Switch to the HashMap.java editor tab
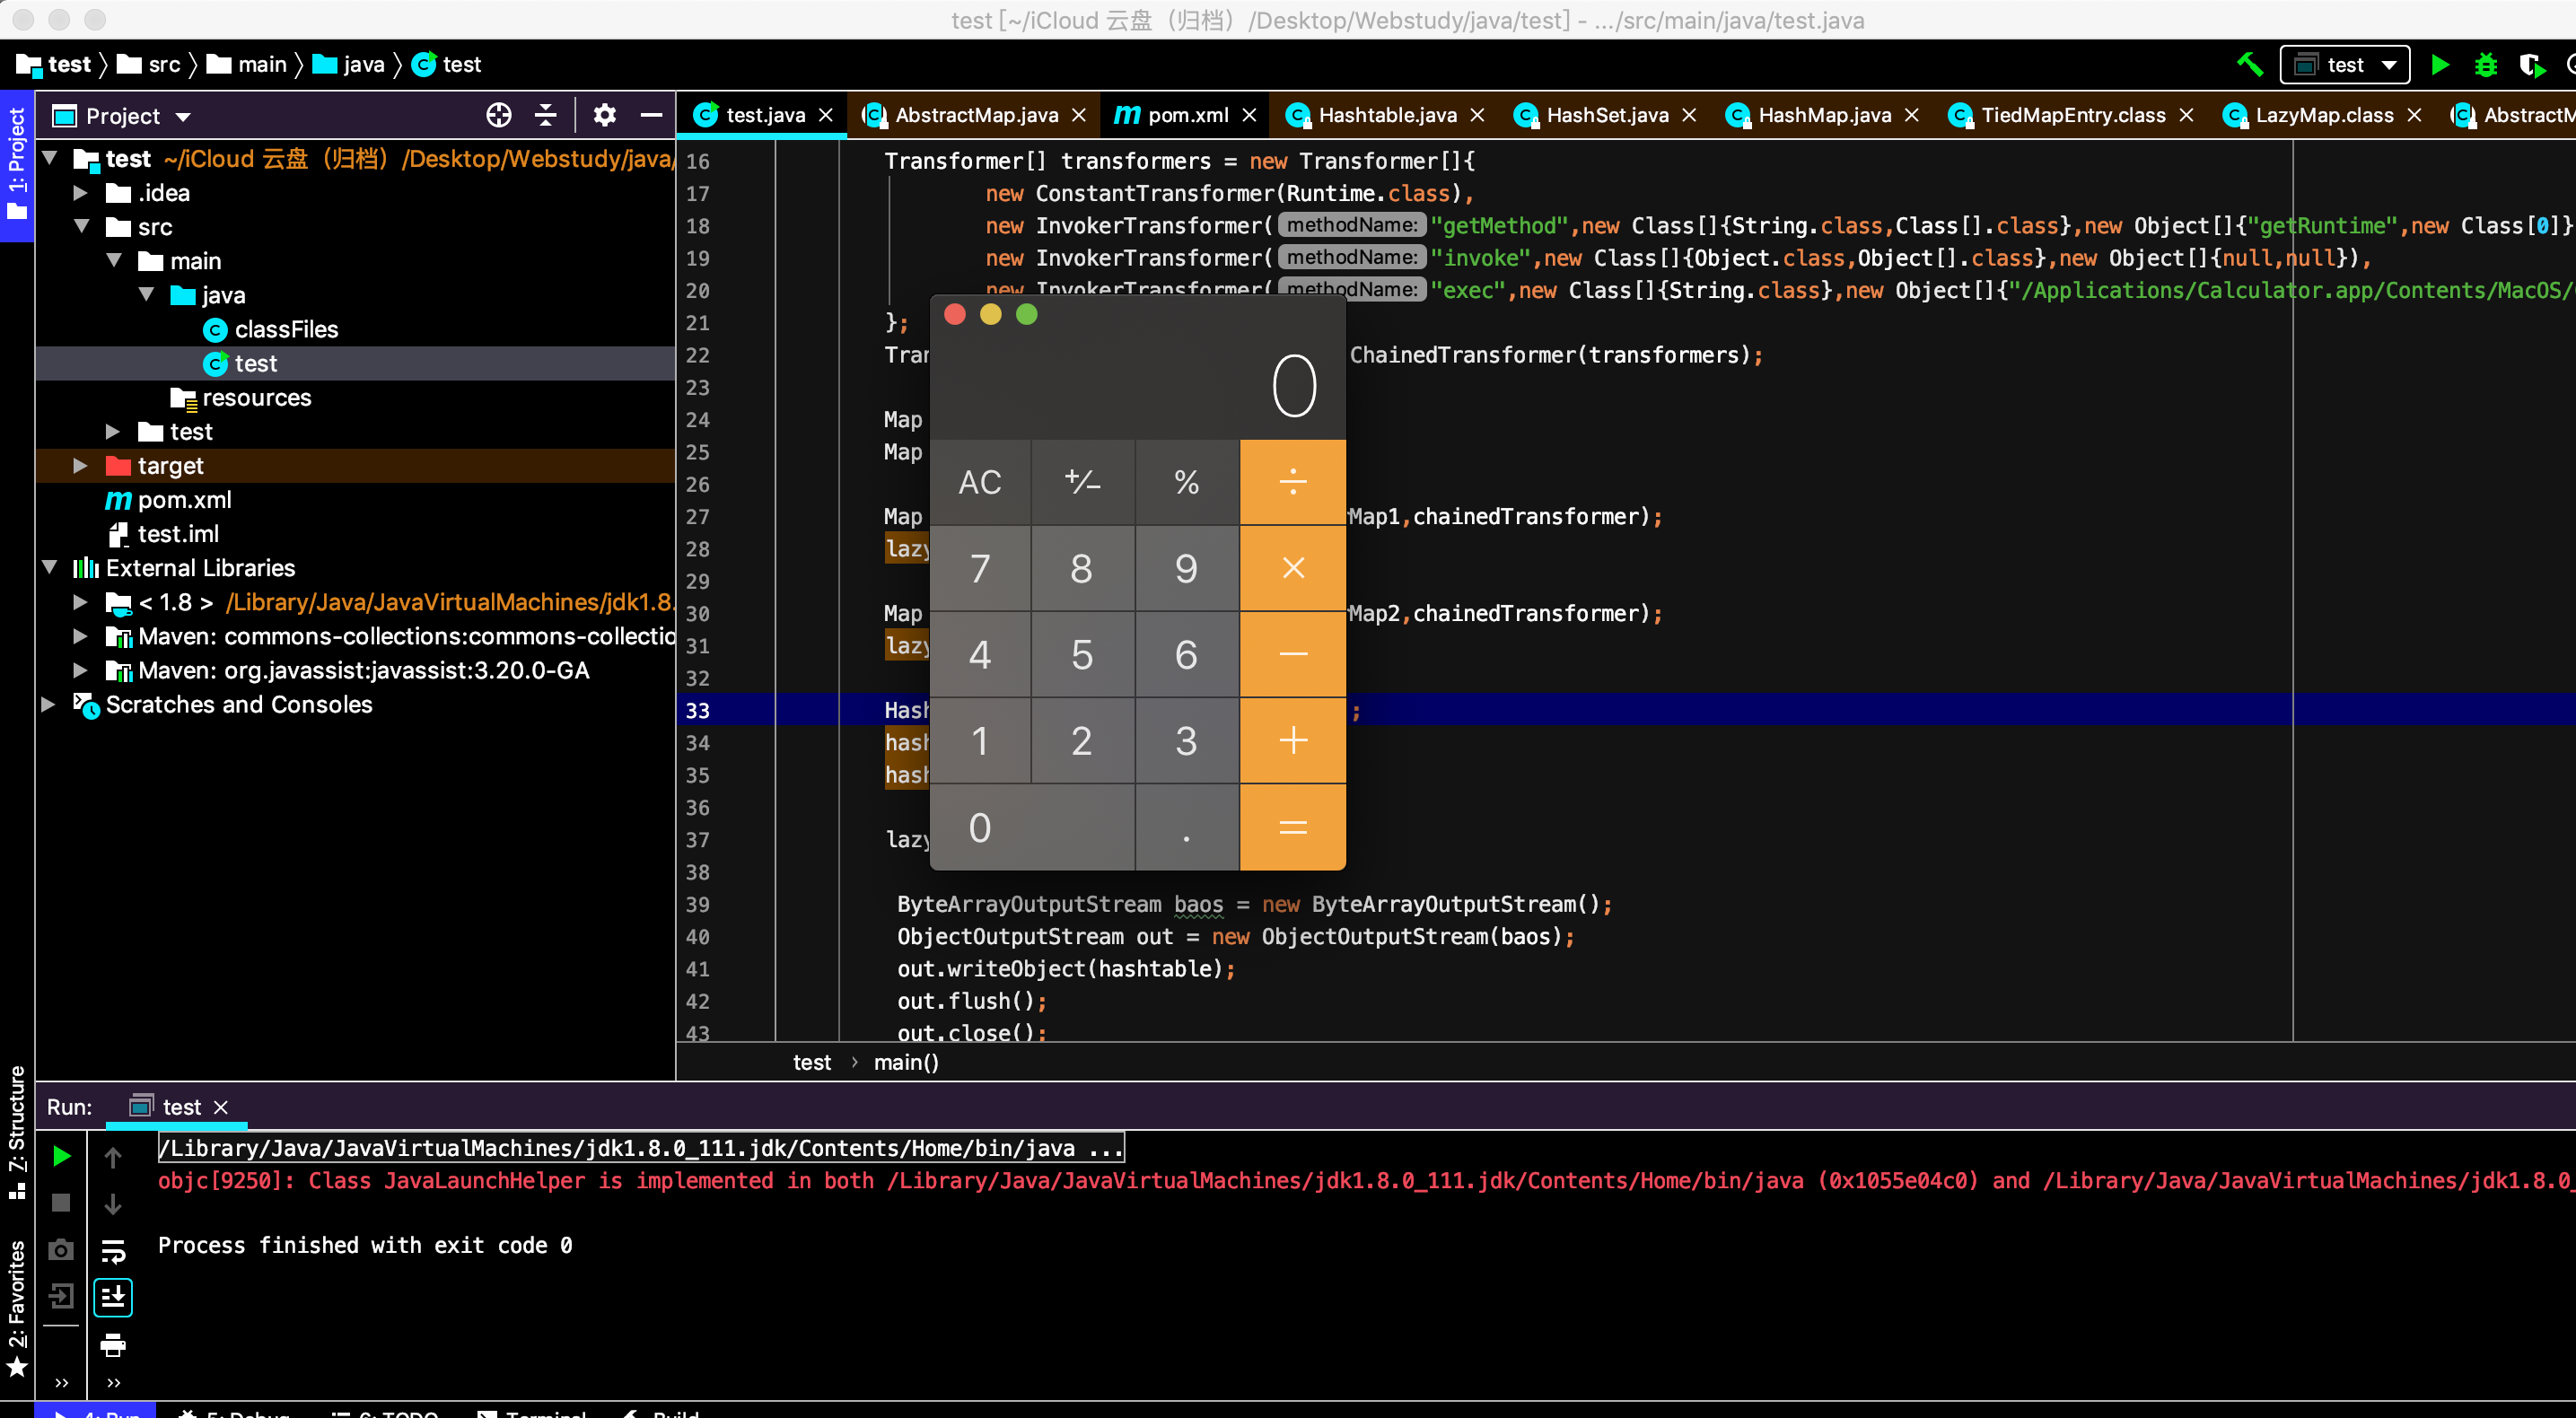 point(1824,116)
